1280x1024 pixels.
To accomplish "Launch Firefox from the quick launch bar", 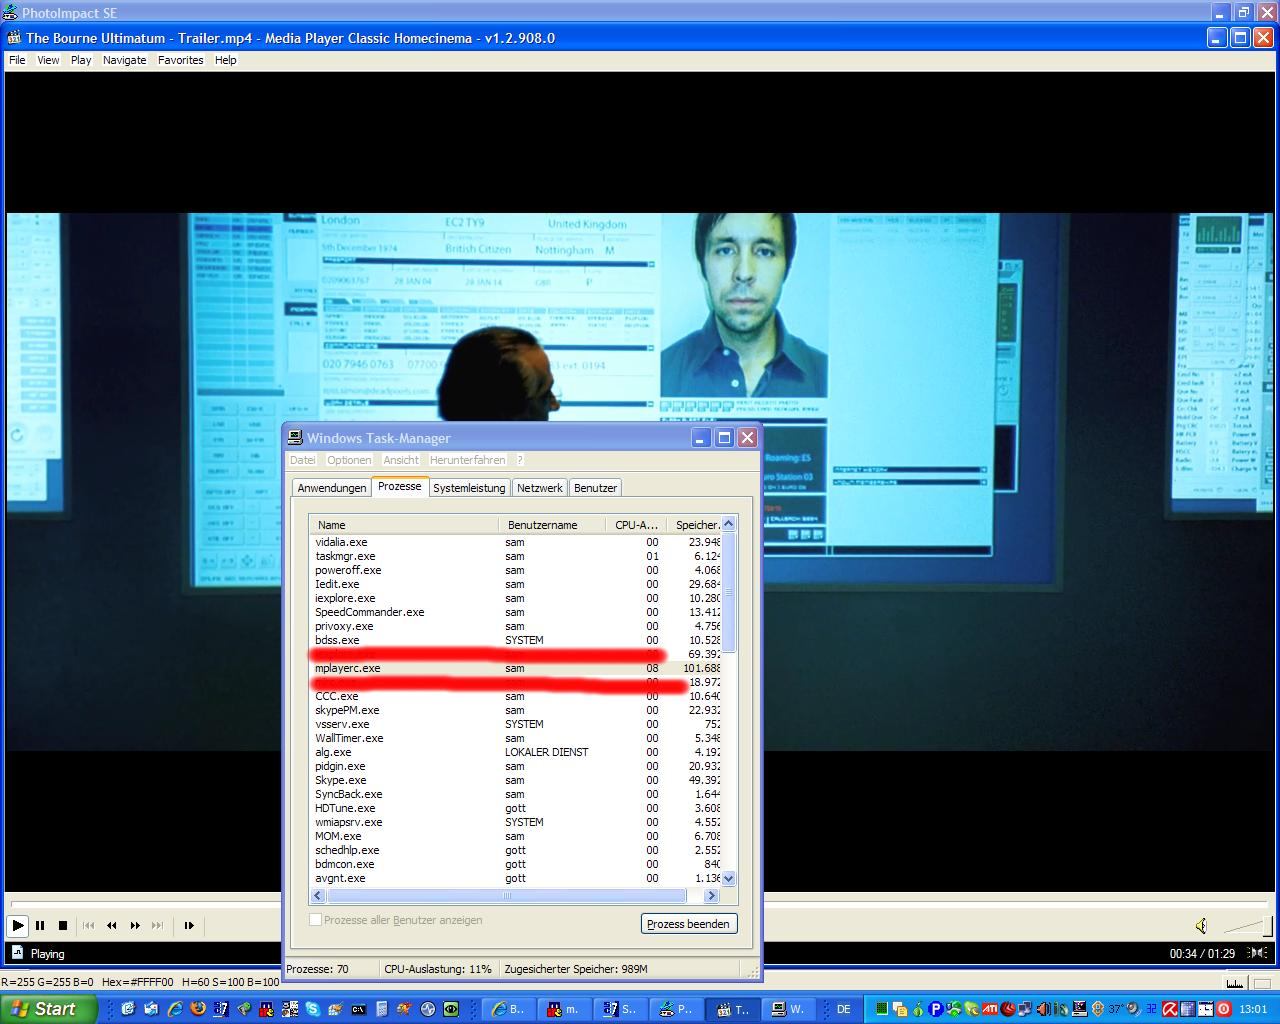I will point(198,1009).
